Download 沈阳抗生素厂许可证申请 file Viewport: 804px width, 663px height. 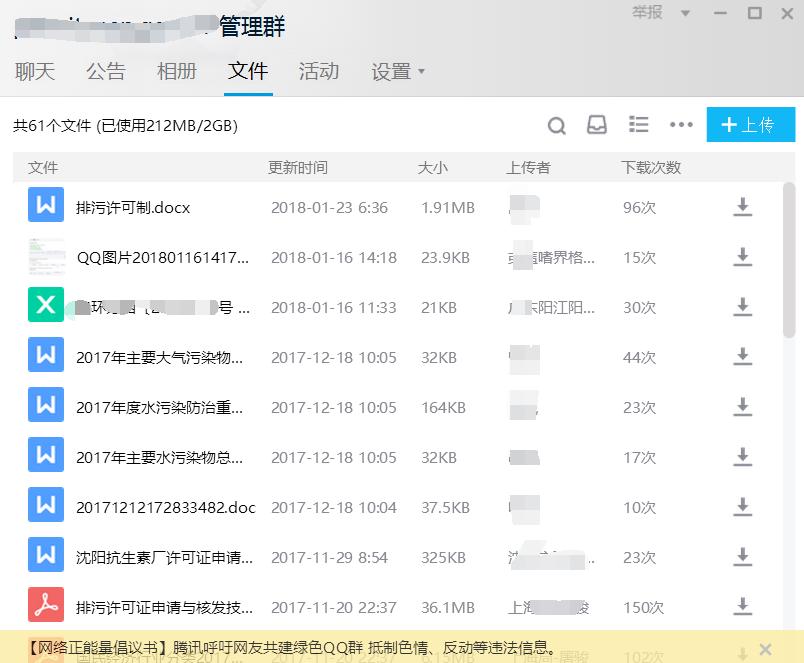pyautogui.click(x=742, y=556)
